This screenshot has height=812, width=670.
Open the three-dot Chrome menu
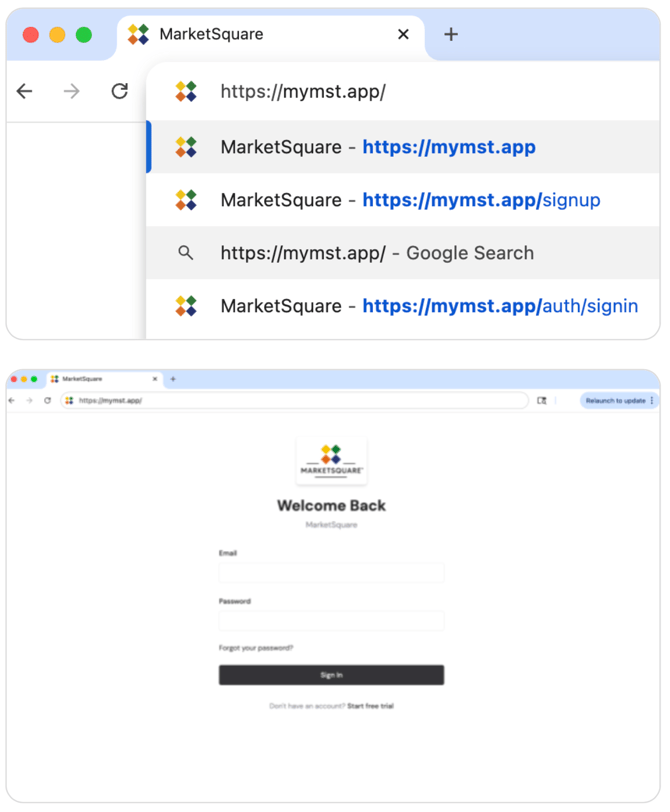(652, 400)
